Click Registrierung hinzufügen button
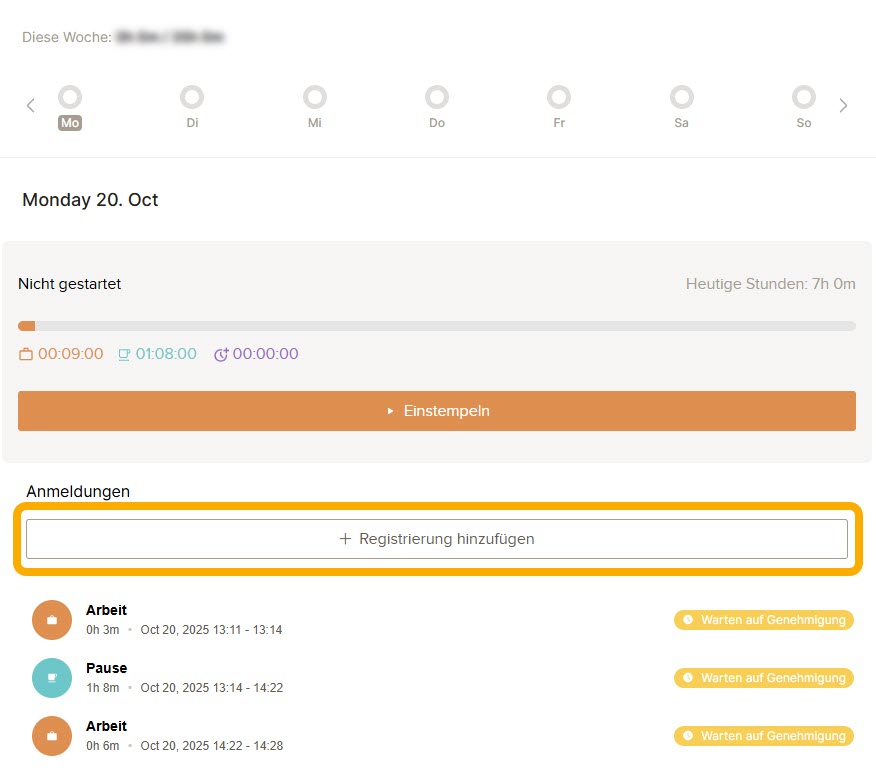The width and height of the screenshot is (876, 768). pos(437,539)
